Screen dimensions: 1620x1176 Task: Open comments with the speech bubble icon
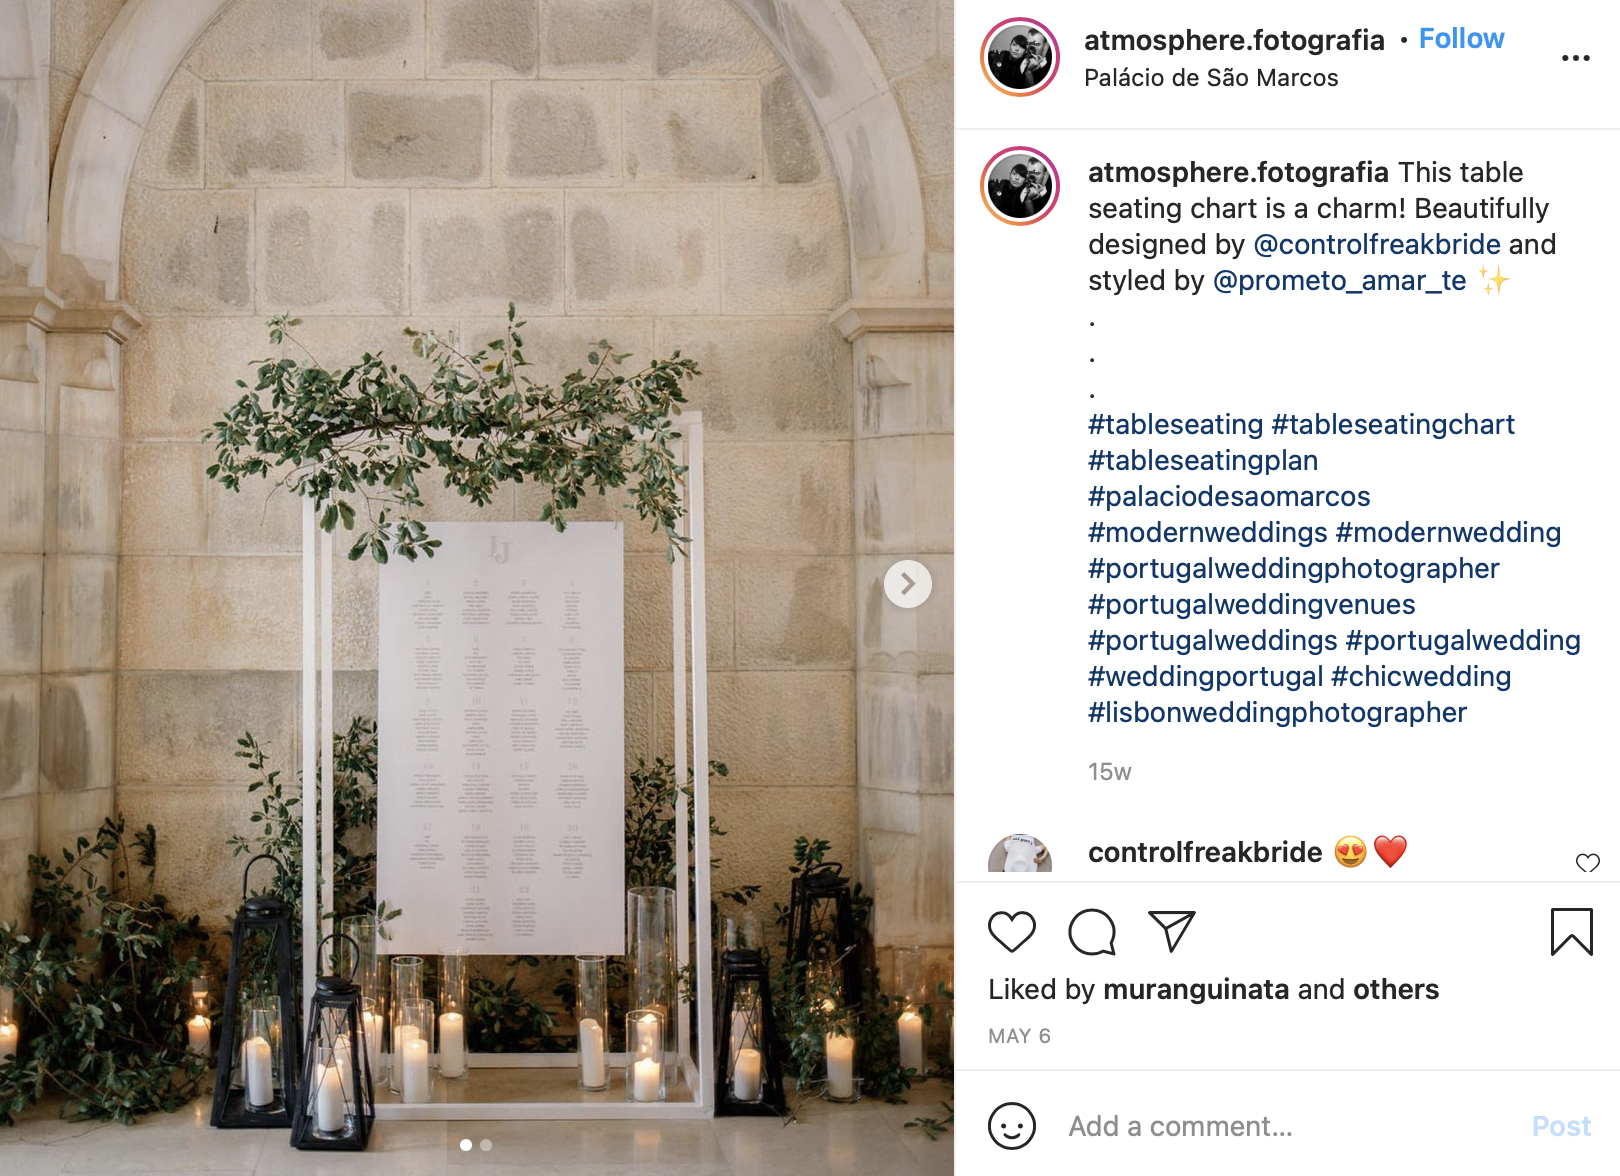1091,932
